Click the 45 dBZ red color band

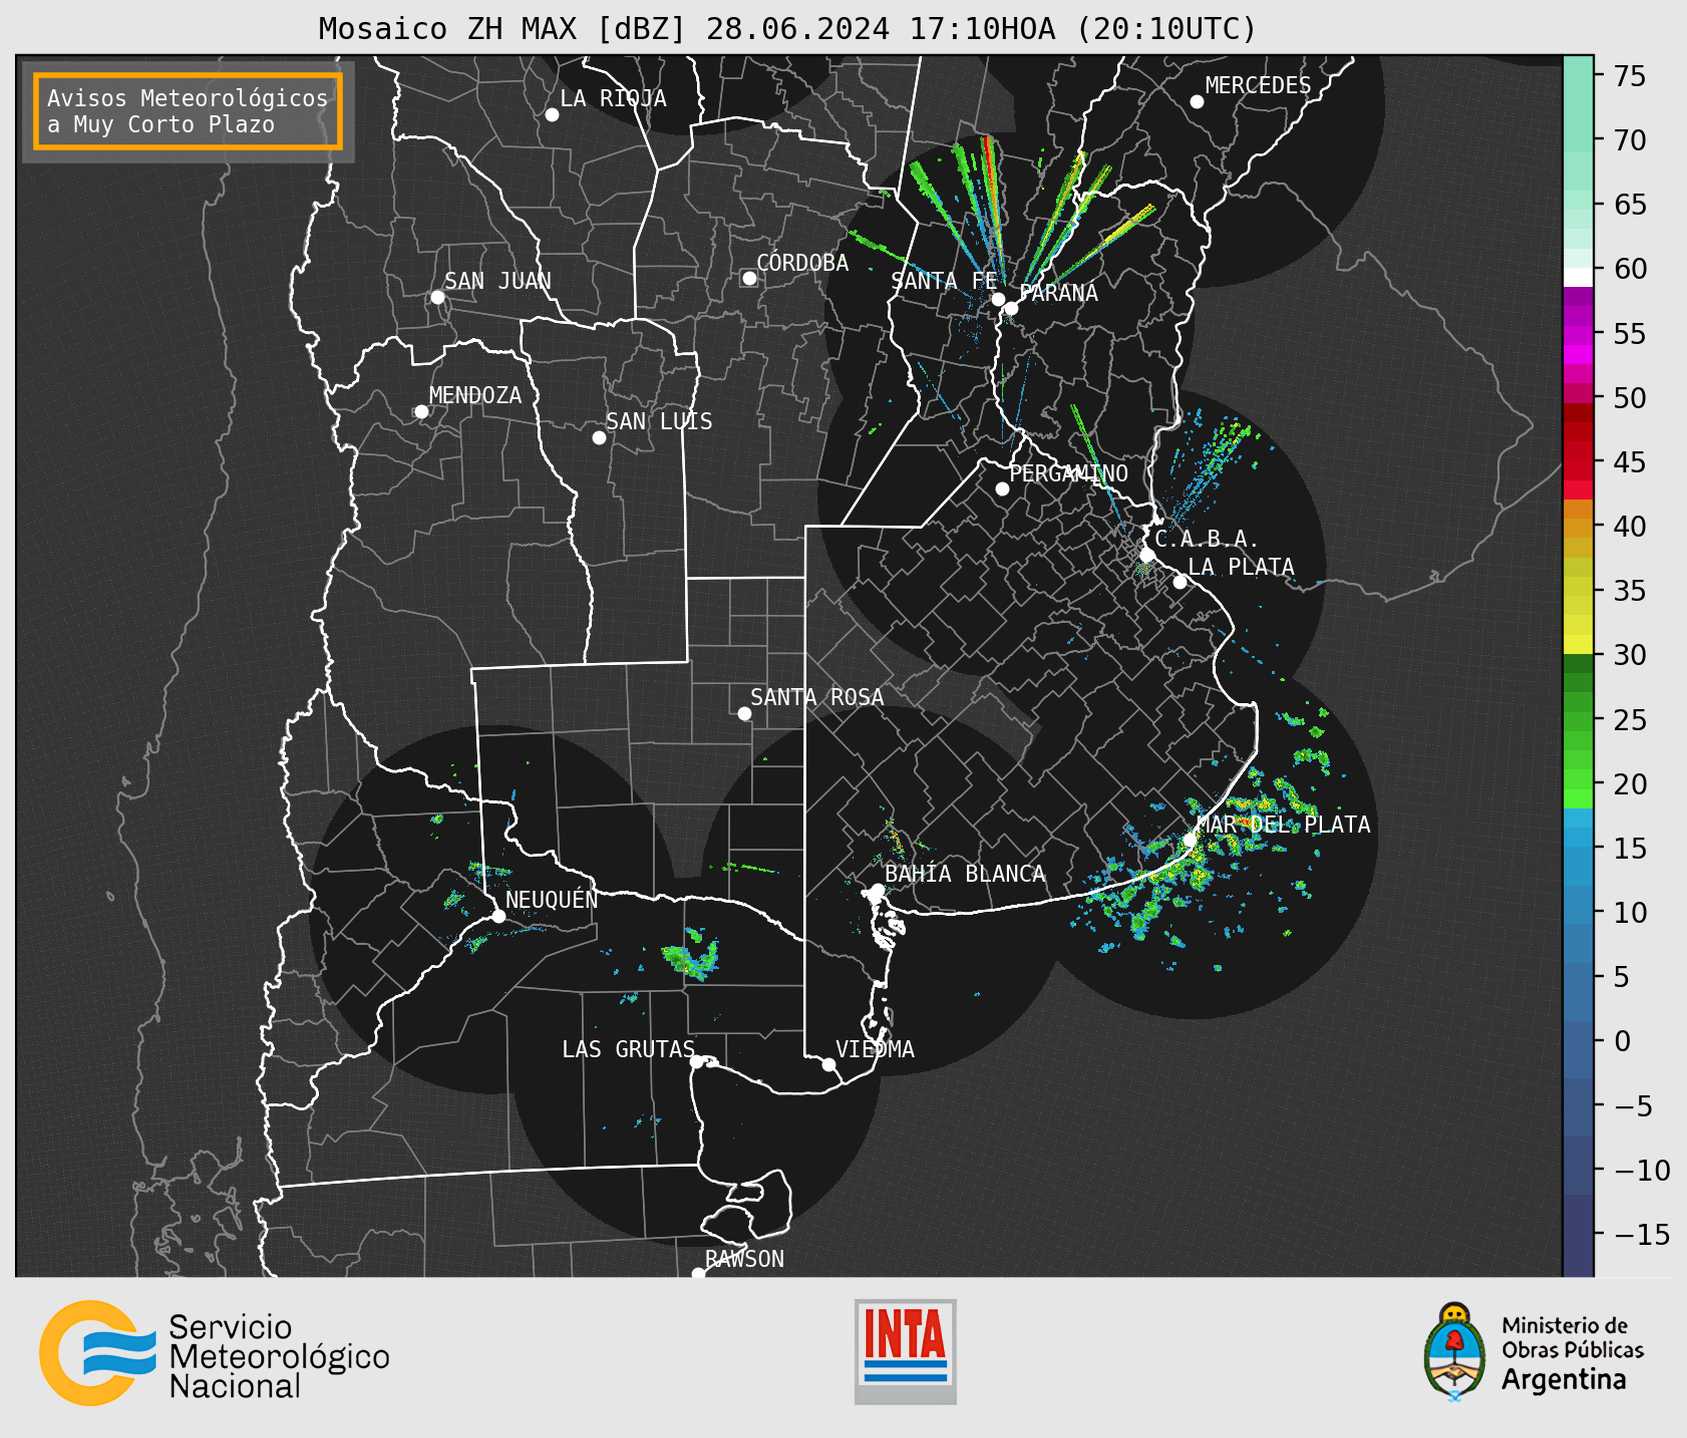(1578, 462)
